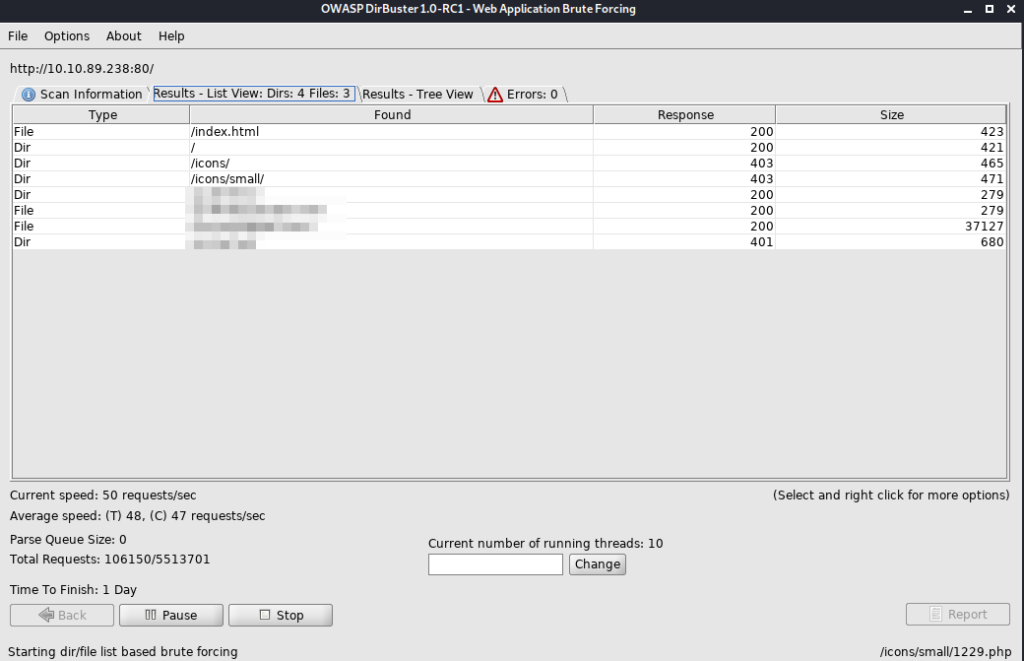The width and height of the screenshot is (1024, 661).
Task: Click the Change threads button
Action: tap(597, 564)
